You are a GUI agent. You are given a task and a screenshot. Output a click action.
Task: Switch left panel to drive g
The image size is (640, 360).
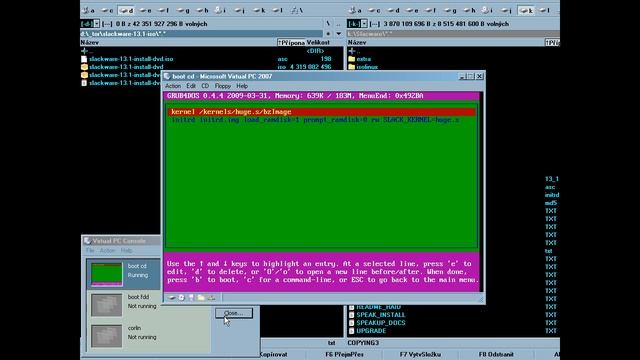pos(182,10)
